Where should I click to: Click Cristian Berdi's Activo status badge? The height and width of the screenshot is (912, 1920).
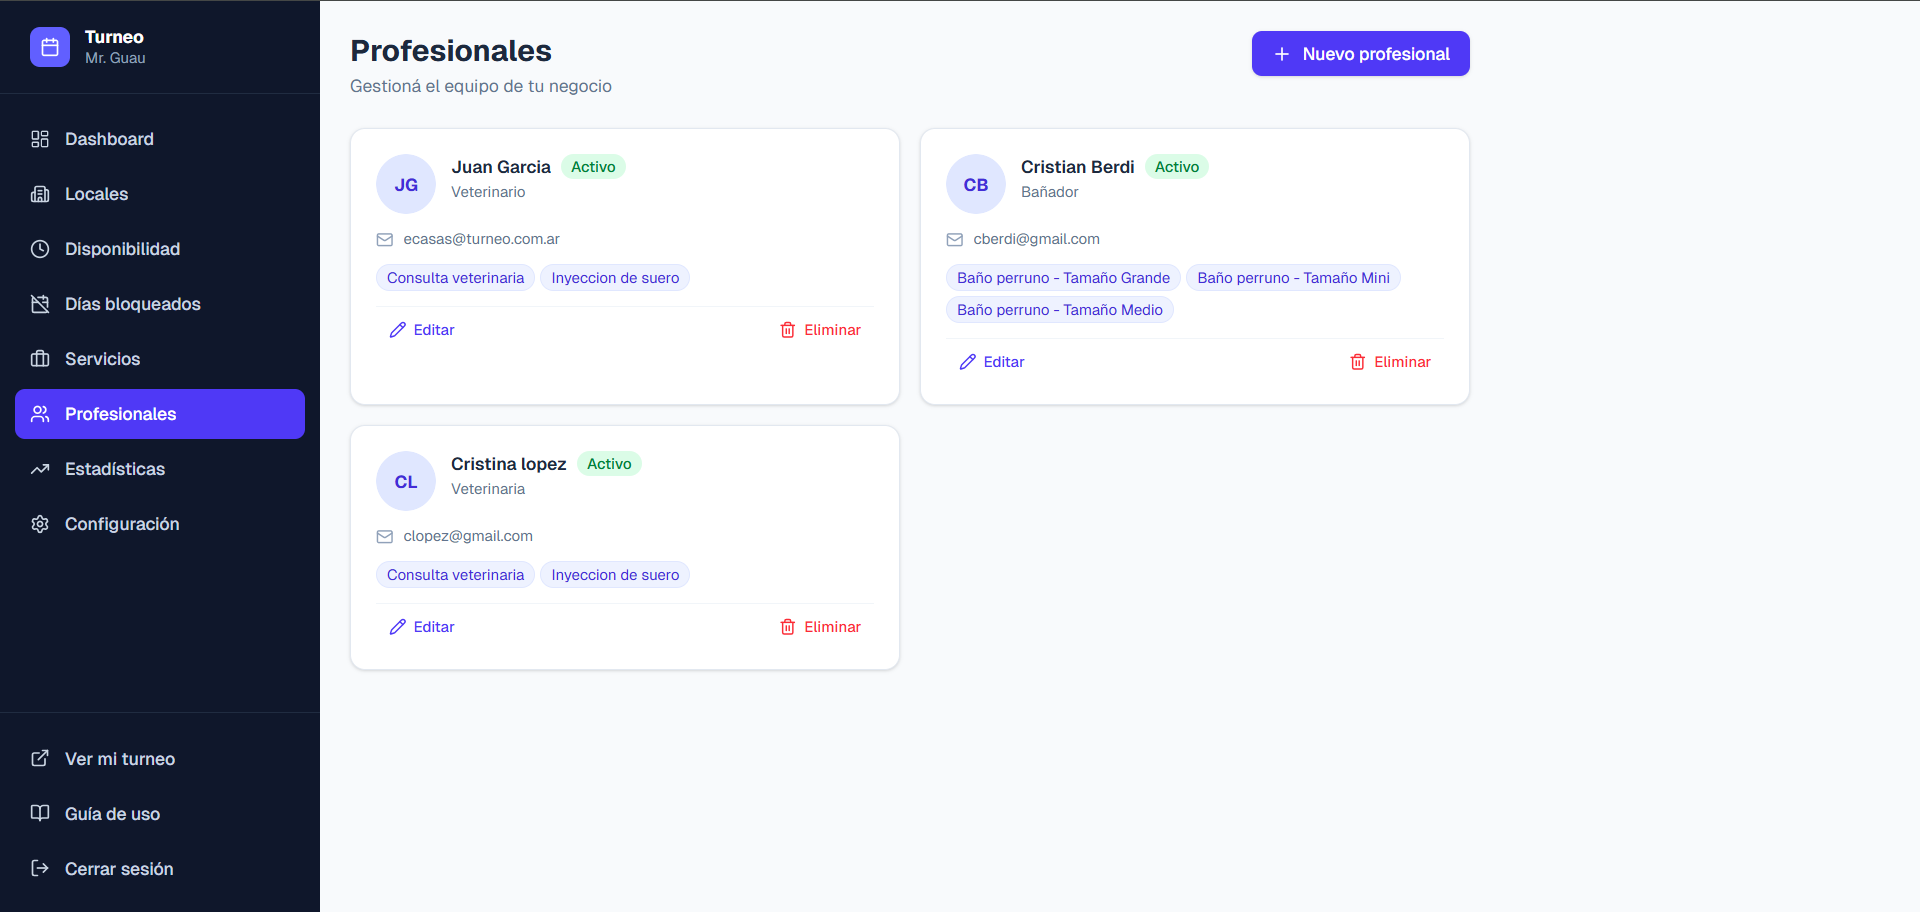click(1177, 167)
